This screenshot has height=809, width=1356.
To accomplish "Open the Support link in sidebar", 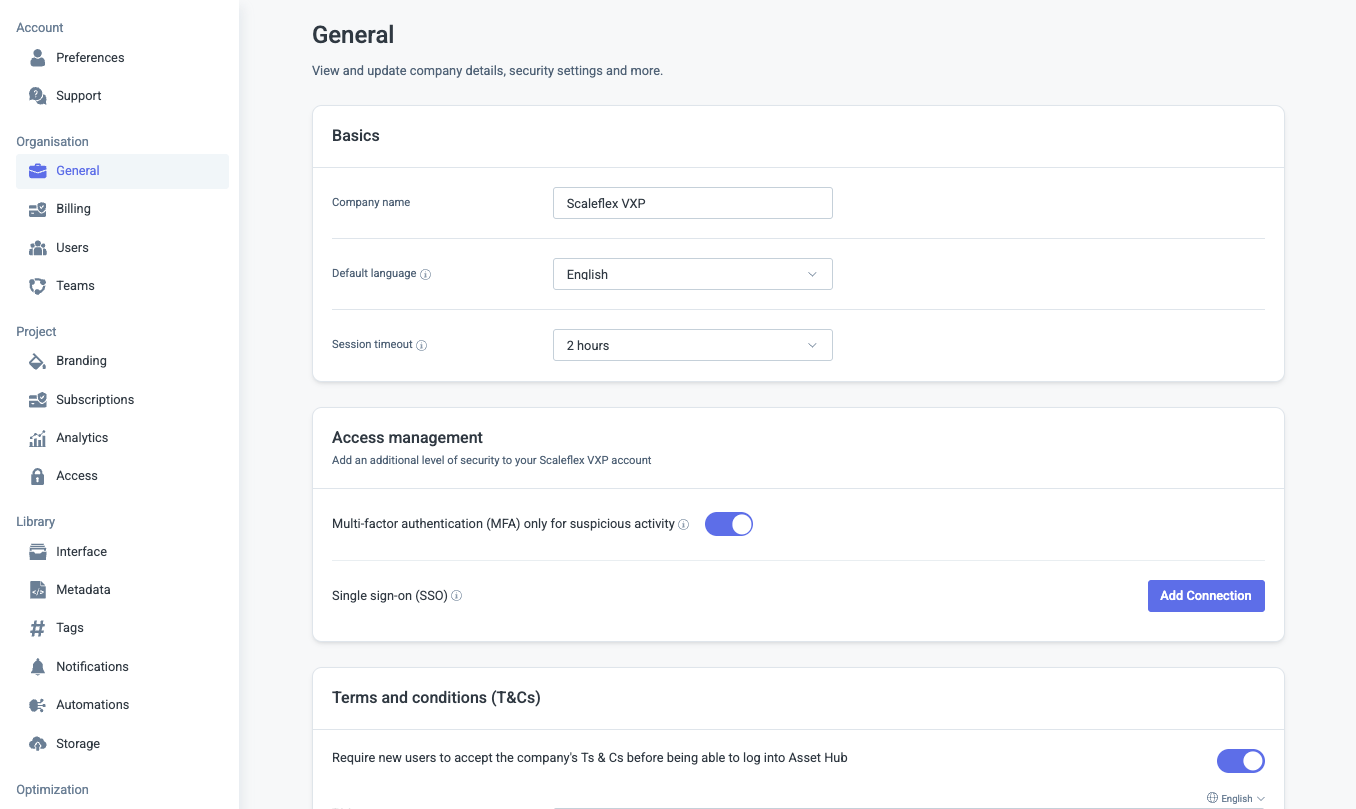I will (x=78, y=96).
